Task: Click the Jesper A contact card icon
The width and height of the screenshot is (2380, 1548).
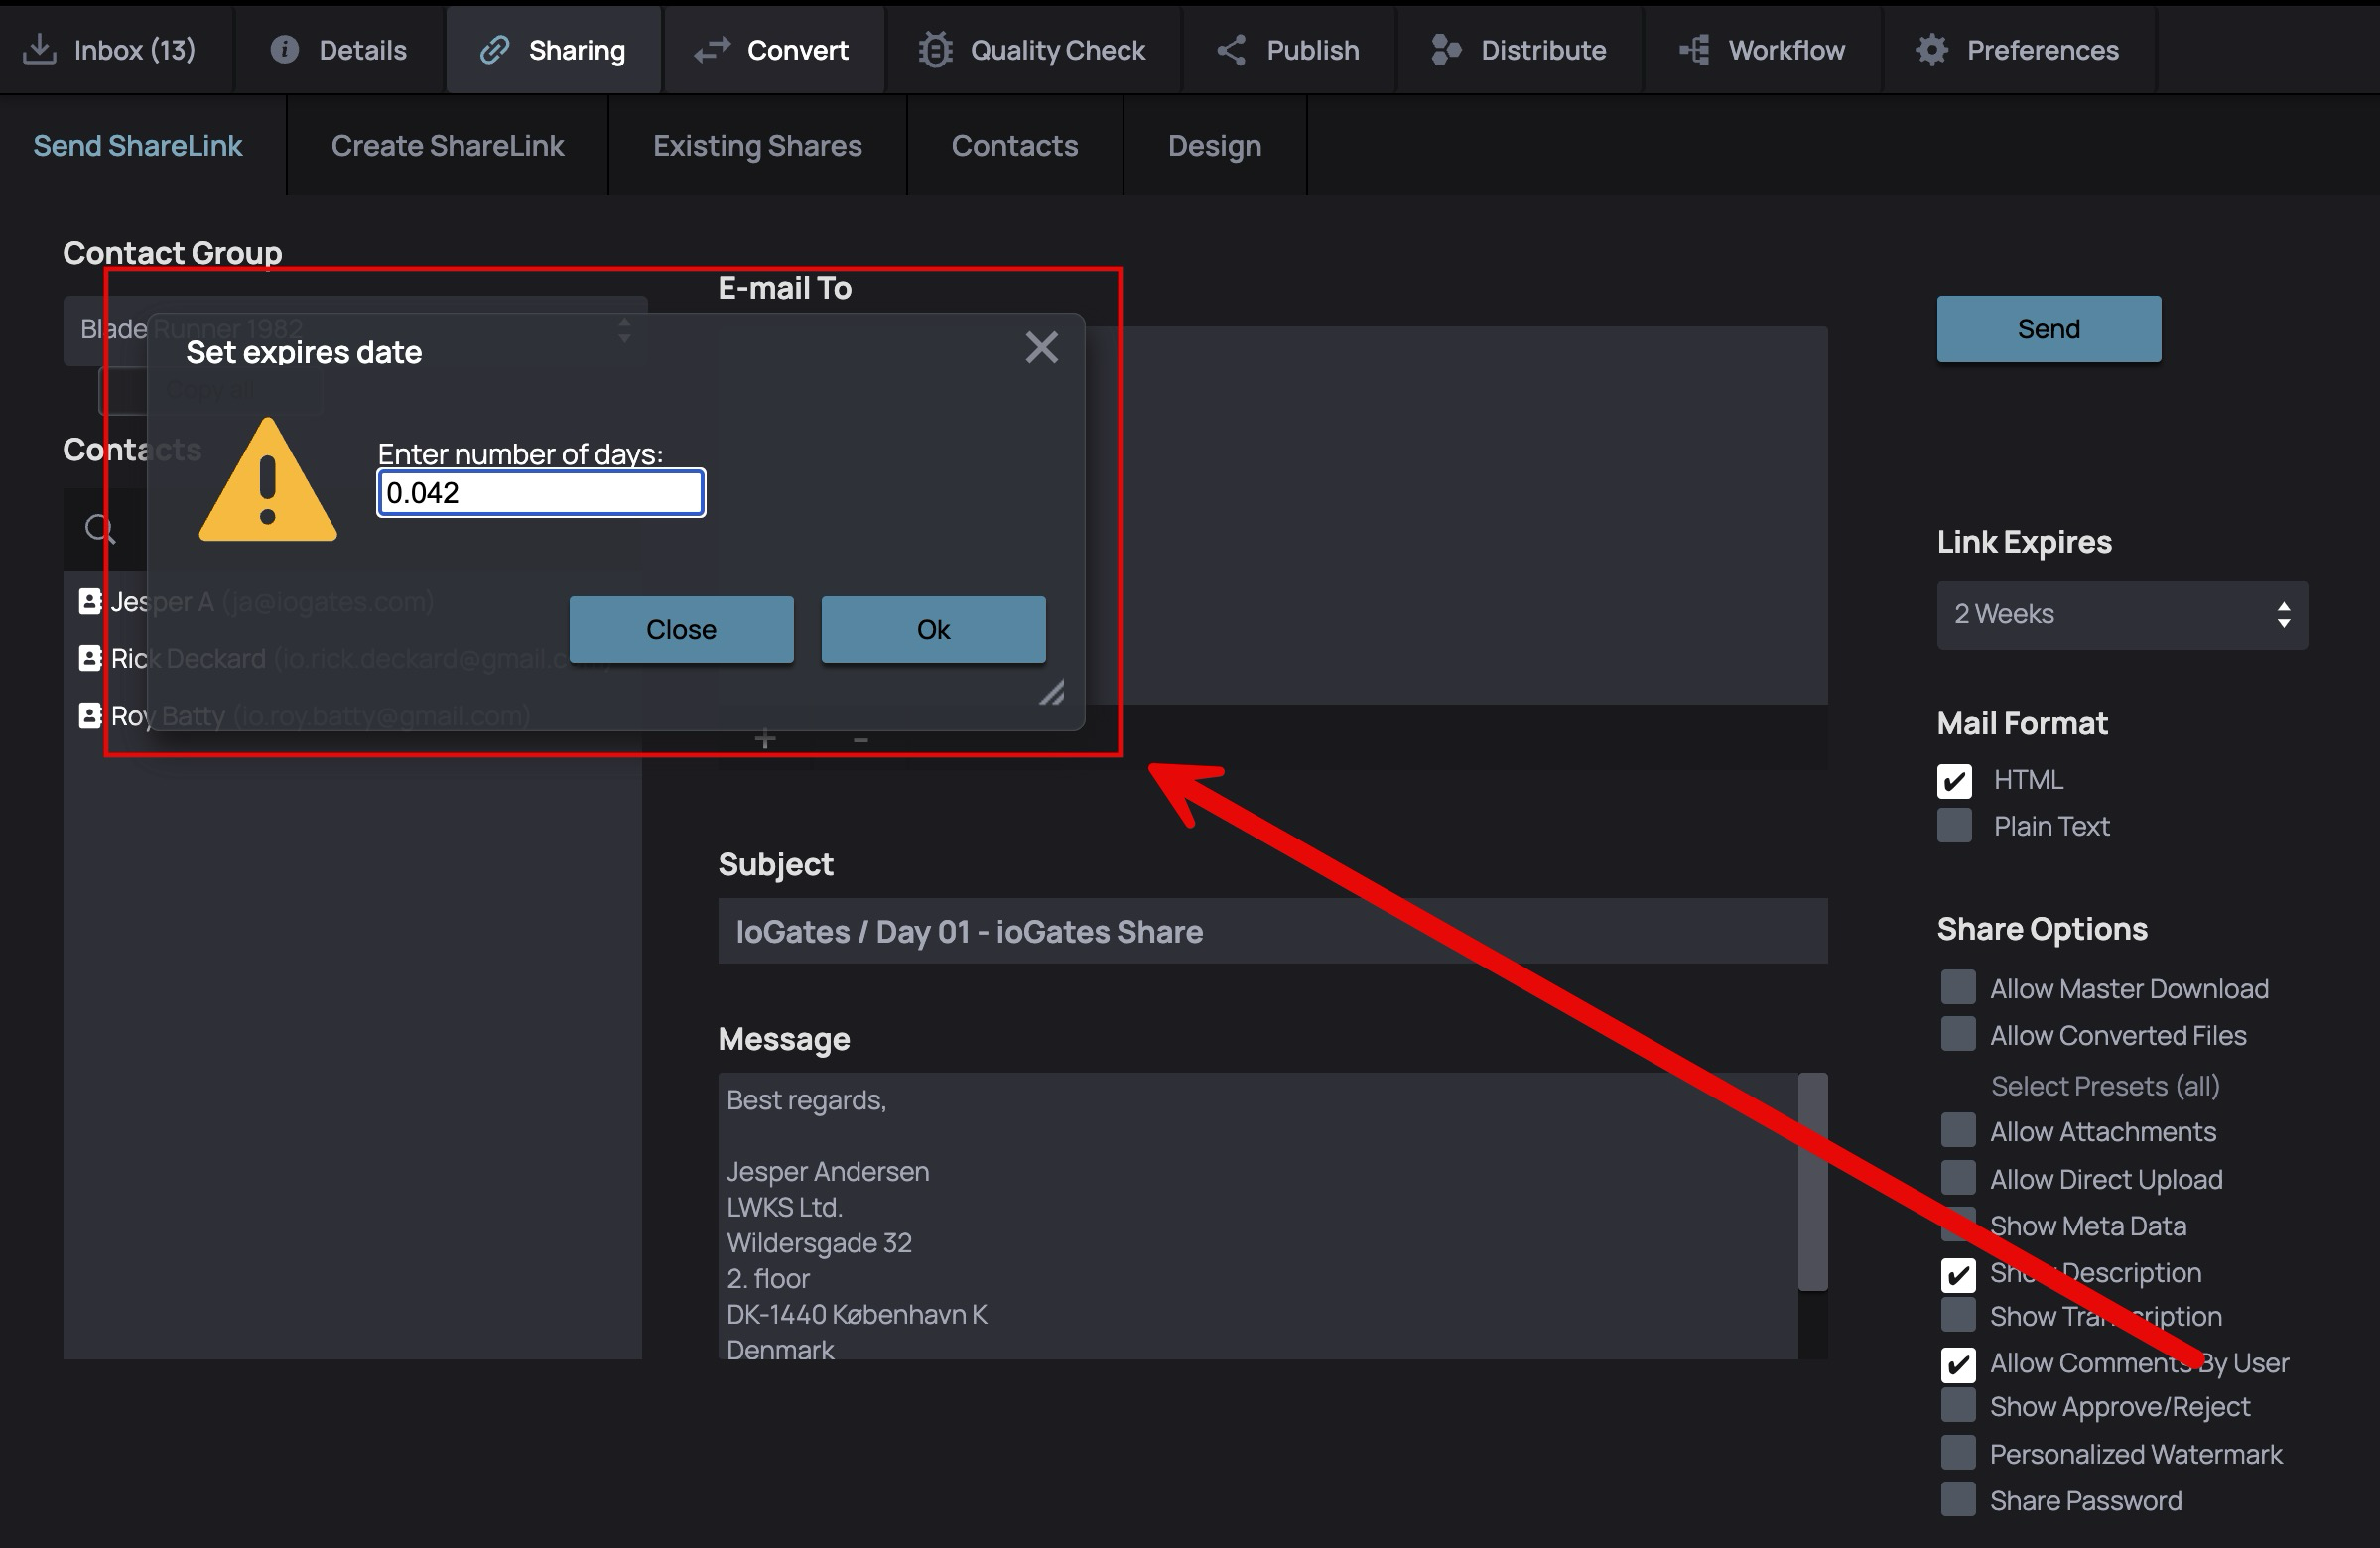Action: 90,601
